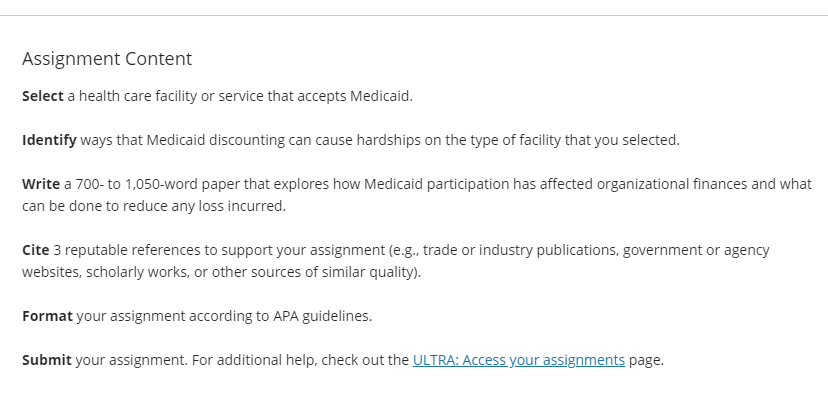The image size is (828, 405).
Task: Click the line 'can be done to reduce any loss incurred.'
Action: pos(154,206)
